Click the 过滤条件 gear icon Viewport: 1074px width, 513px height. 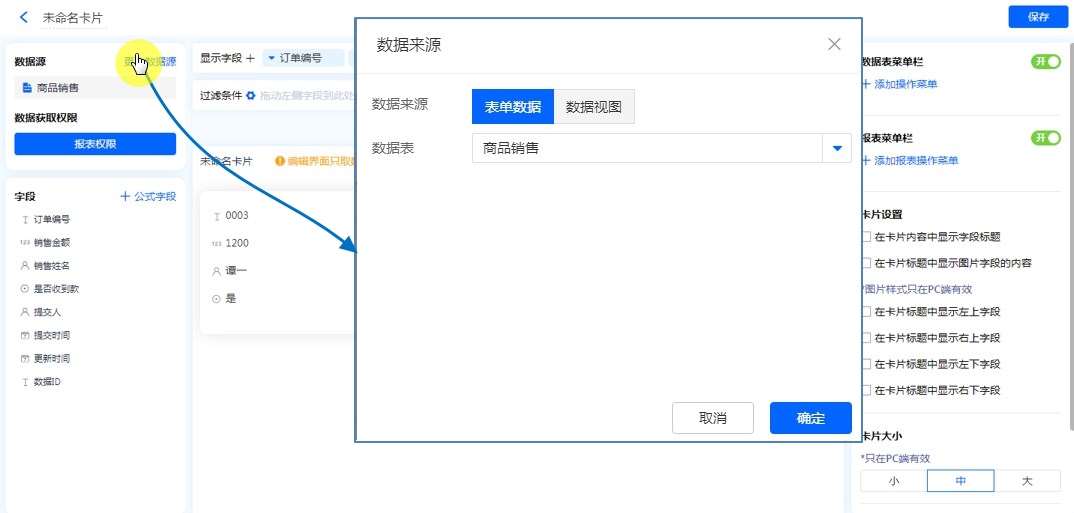(x=251, y=96)
